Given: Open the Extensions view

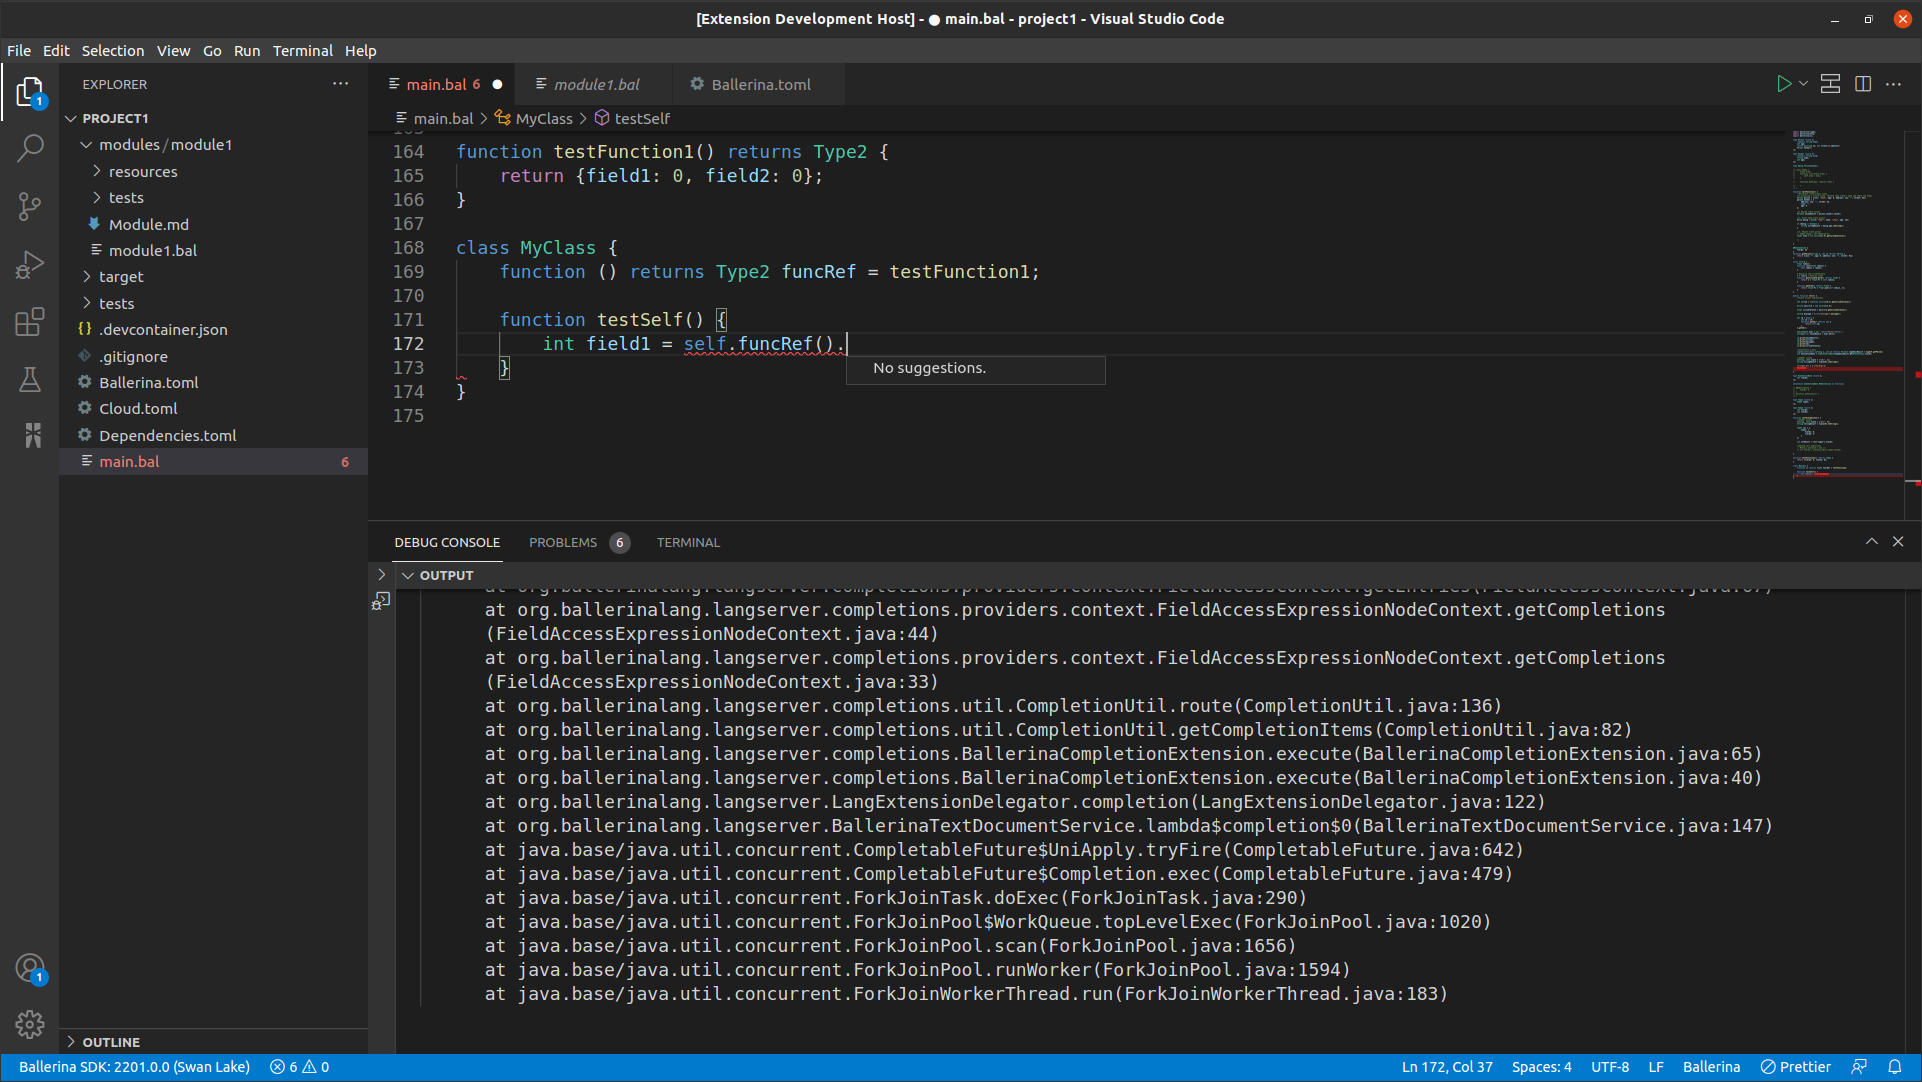Looking at the screenshot, I should click(30, 322).
